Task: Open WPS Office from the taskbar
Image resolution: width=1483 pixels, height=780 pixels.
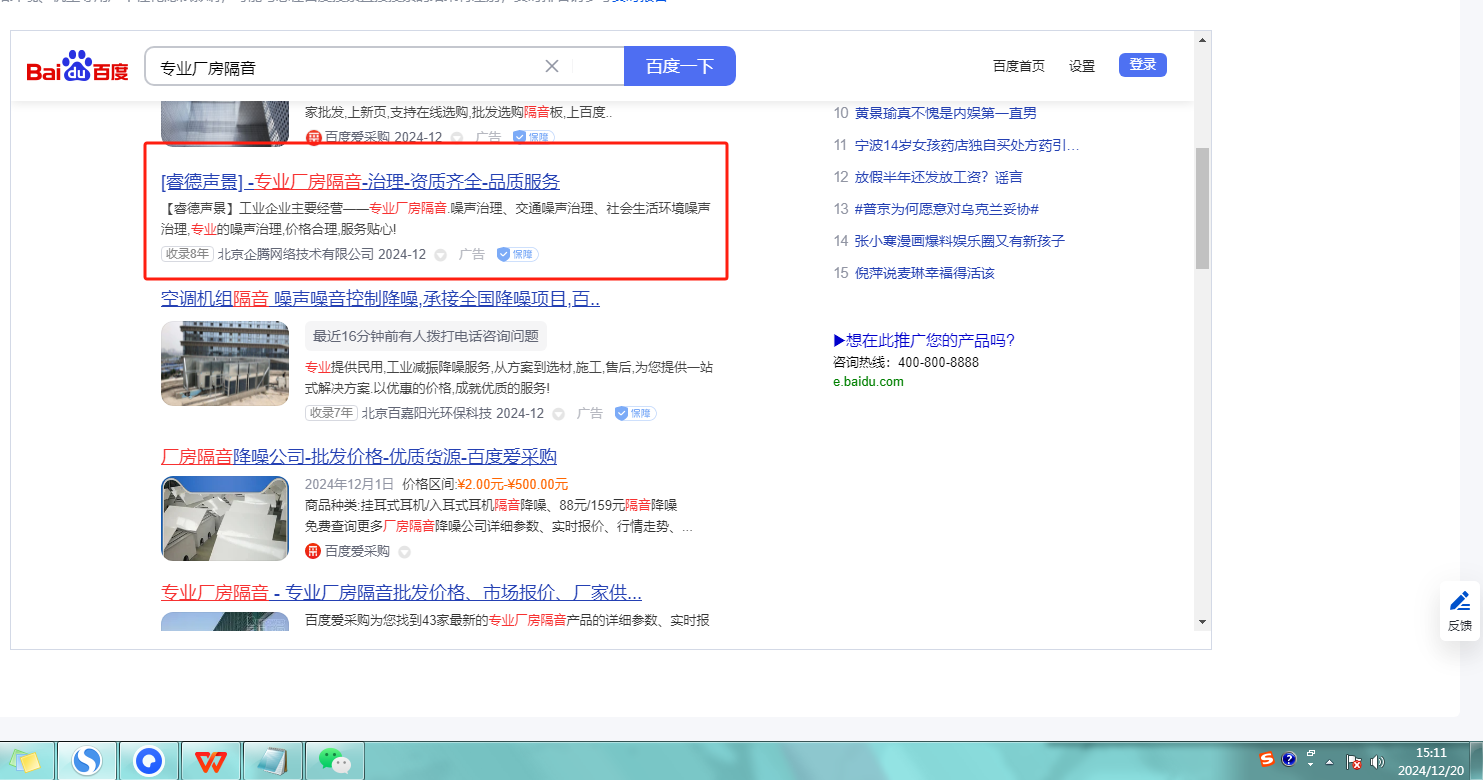Action: 210,761
